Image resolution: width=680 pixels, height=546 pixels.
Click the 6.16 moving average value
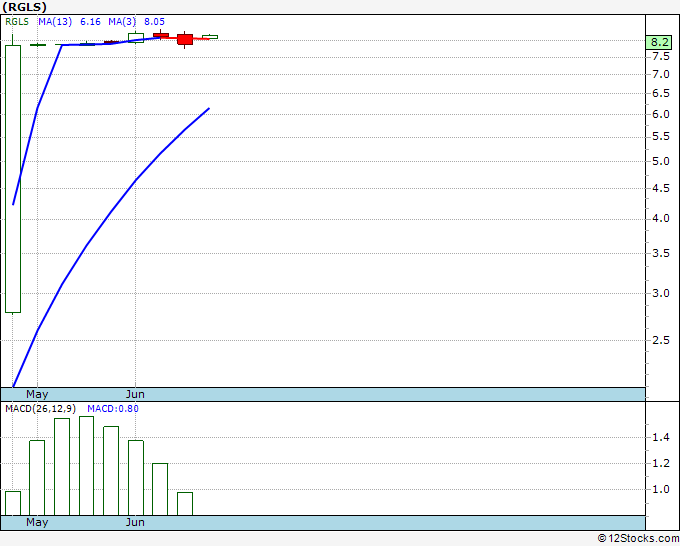click(90, 22)
